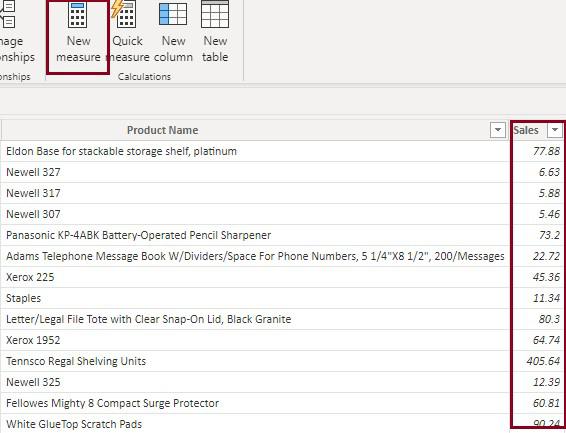Image resolution: width=566 pixels, height=433 pixels.
Task: Click the sales value 5.46
Action: [x=549, y=214]
